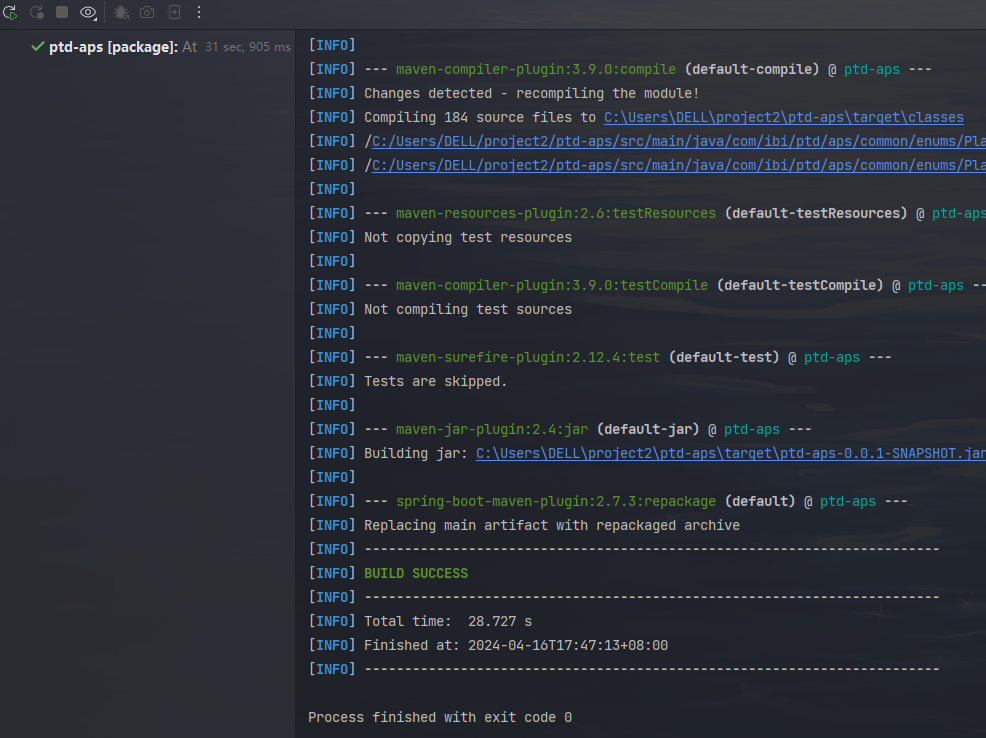Click the '(default-compile)' execution id text
Screen dimensions: 986x738
click(x=752, y=69)
